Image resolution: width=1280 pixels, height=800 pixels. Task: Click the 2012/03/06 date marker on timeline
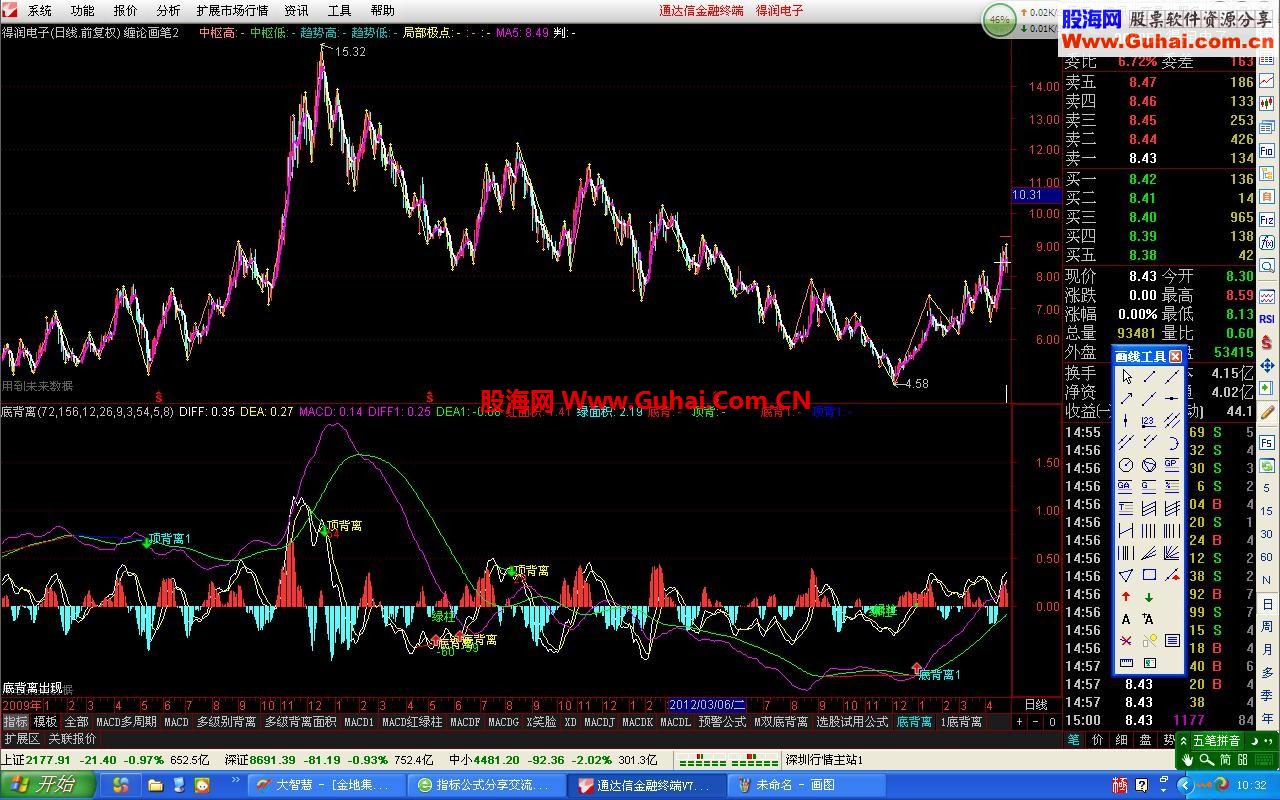706,705
